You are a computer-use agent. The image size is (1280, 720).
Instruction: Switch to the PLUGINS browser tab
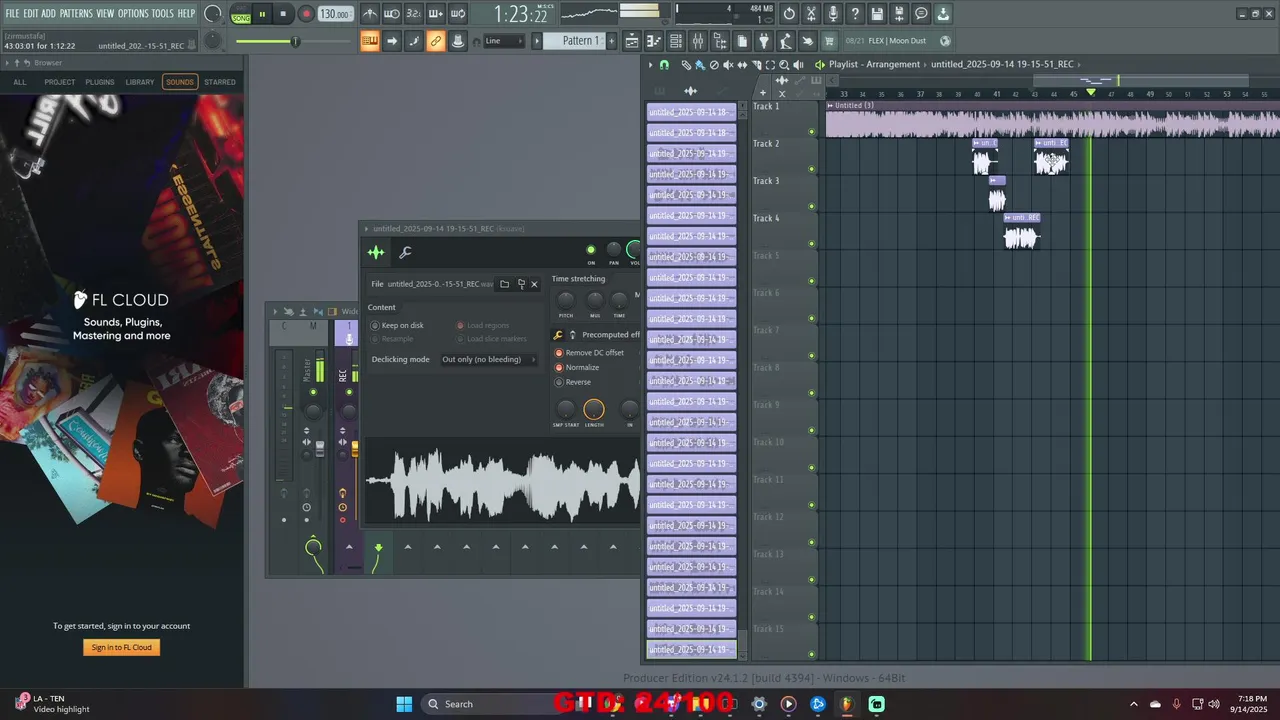click(x=100, y=82)
